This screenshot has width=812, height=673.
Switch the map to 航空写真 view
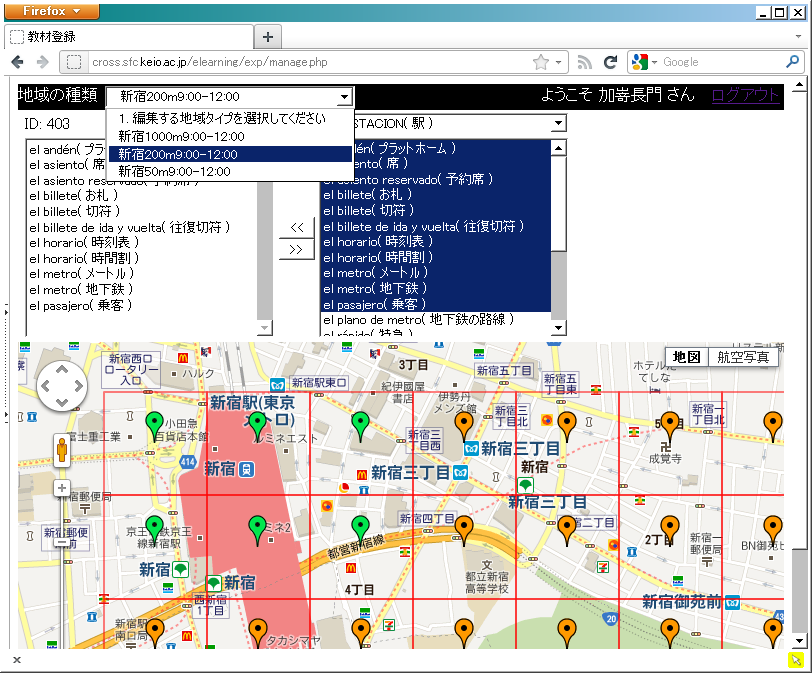743,357
